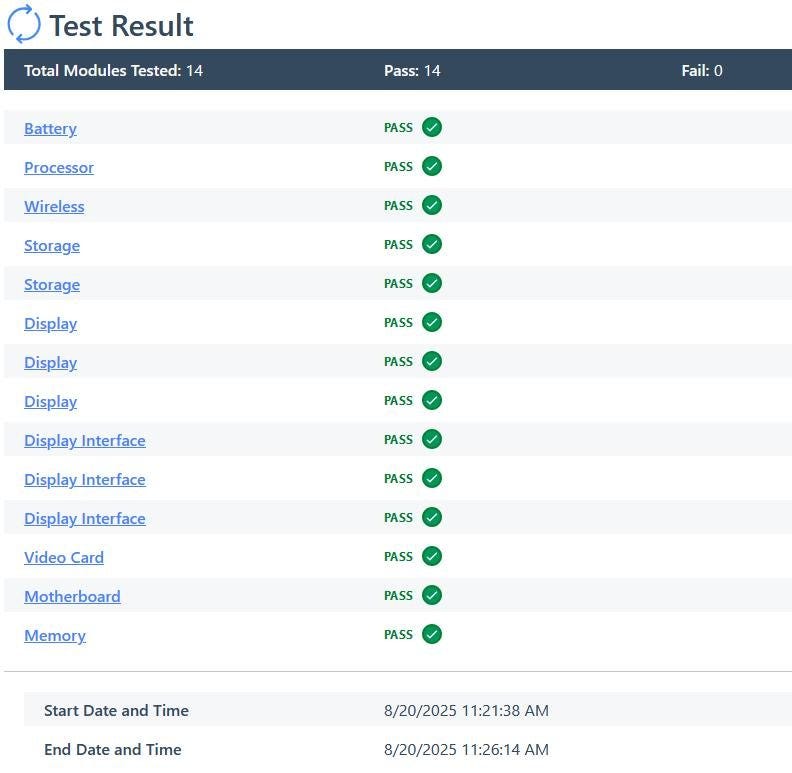The width and height of the screenshot is (792, 773).
Task: Click the green check icon in Wireless row
Action: click(x=432, y=205)
